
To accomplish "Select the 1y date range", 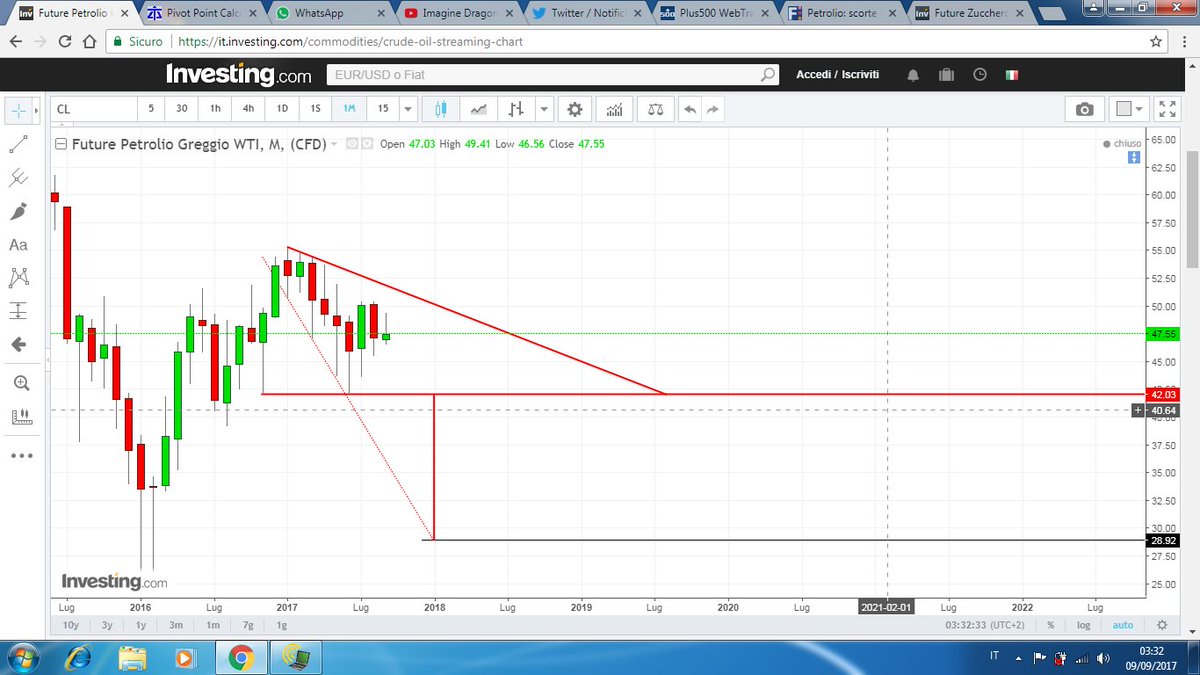I will tap(141, 624).
